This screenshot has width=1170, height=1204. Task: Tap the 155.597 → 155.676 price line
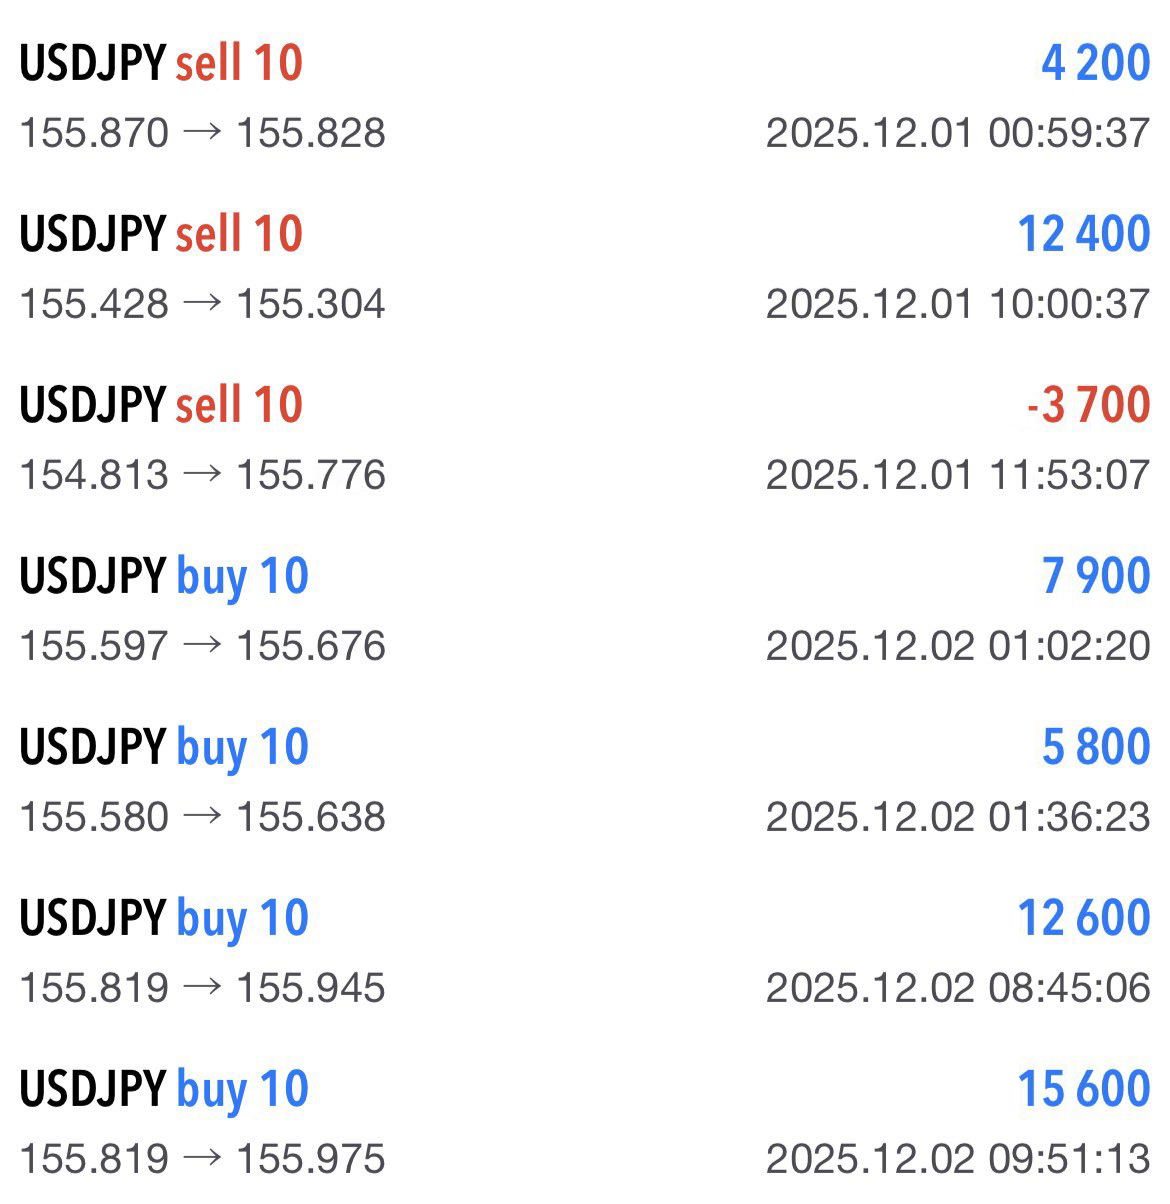click(202, 646)
